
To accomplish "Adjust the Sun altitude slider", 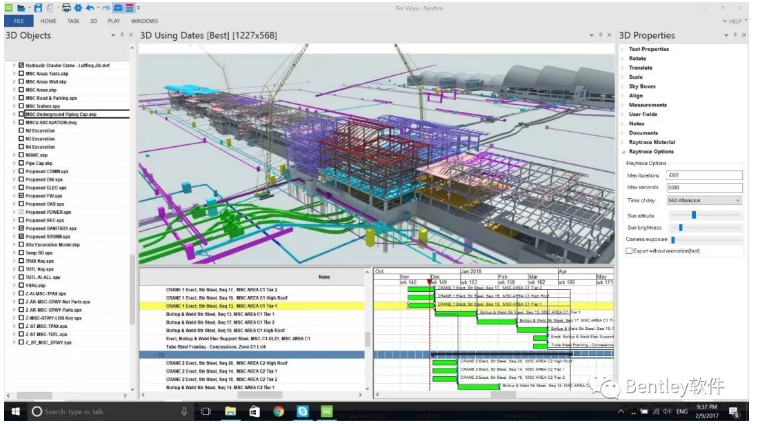I will (x=694, y=215).
